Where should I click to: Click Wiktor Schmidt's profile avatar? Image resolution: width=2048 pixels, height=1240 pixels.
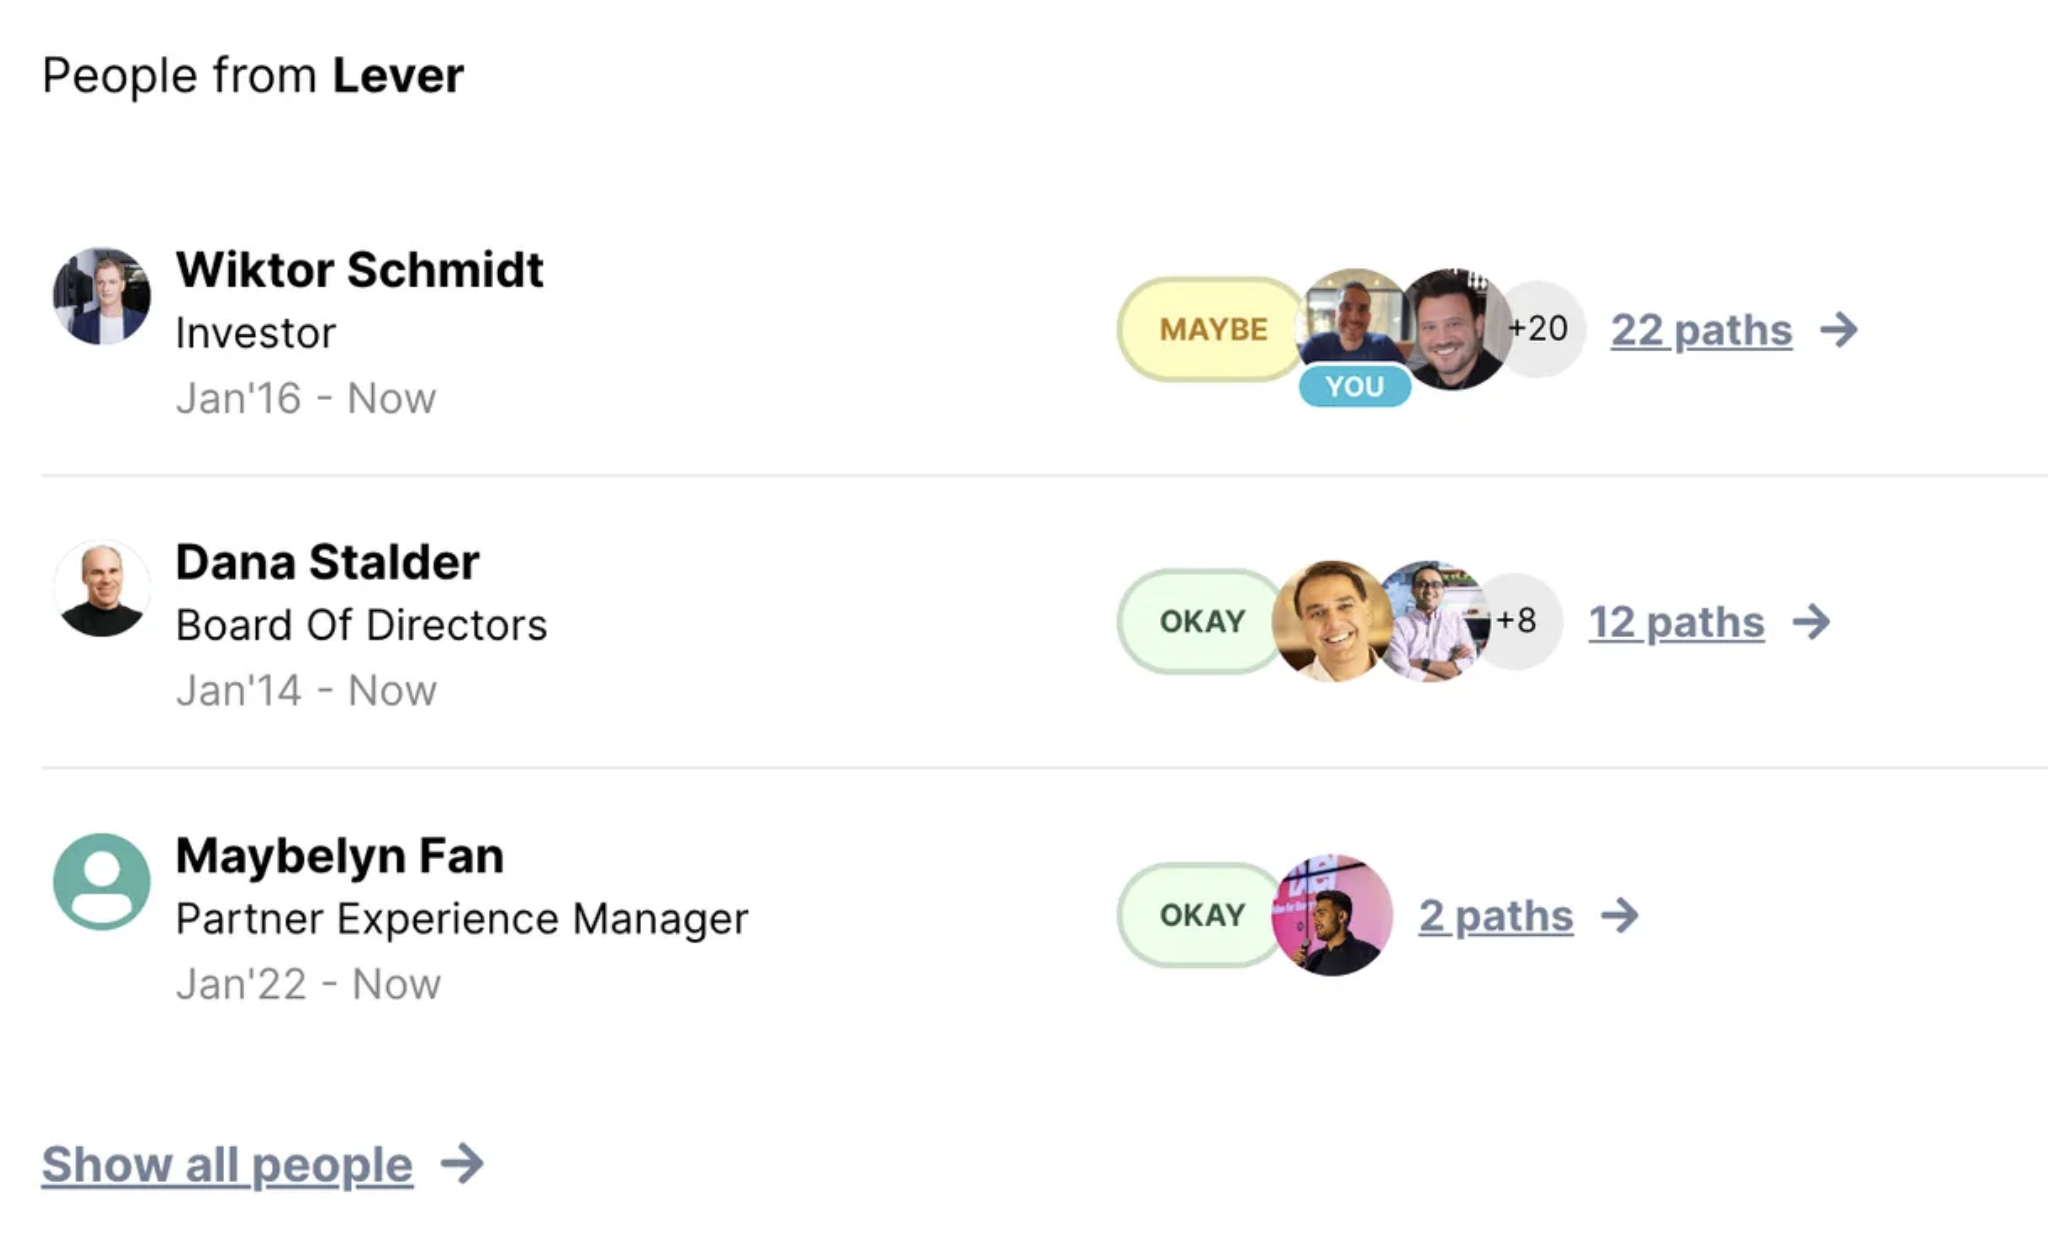102,296
